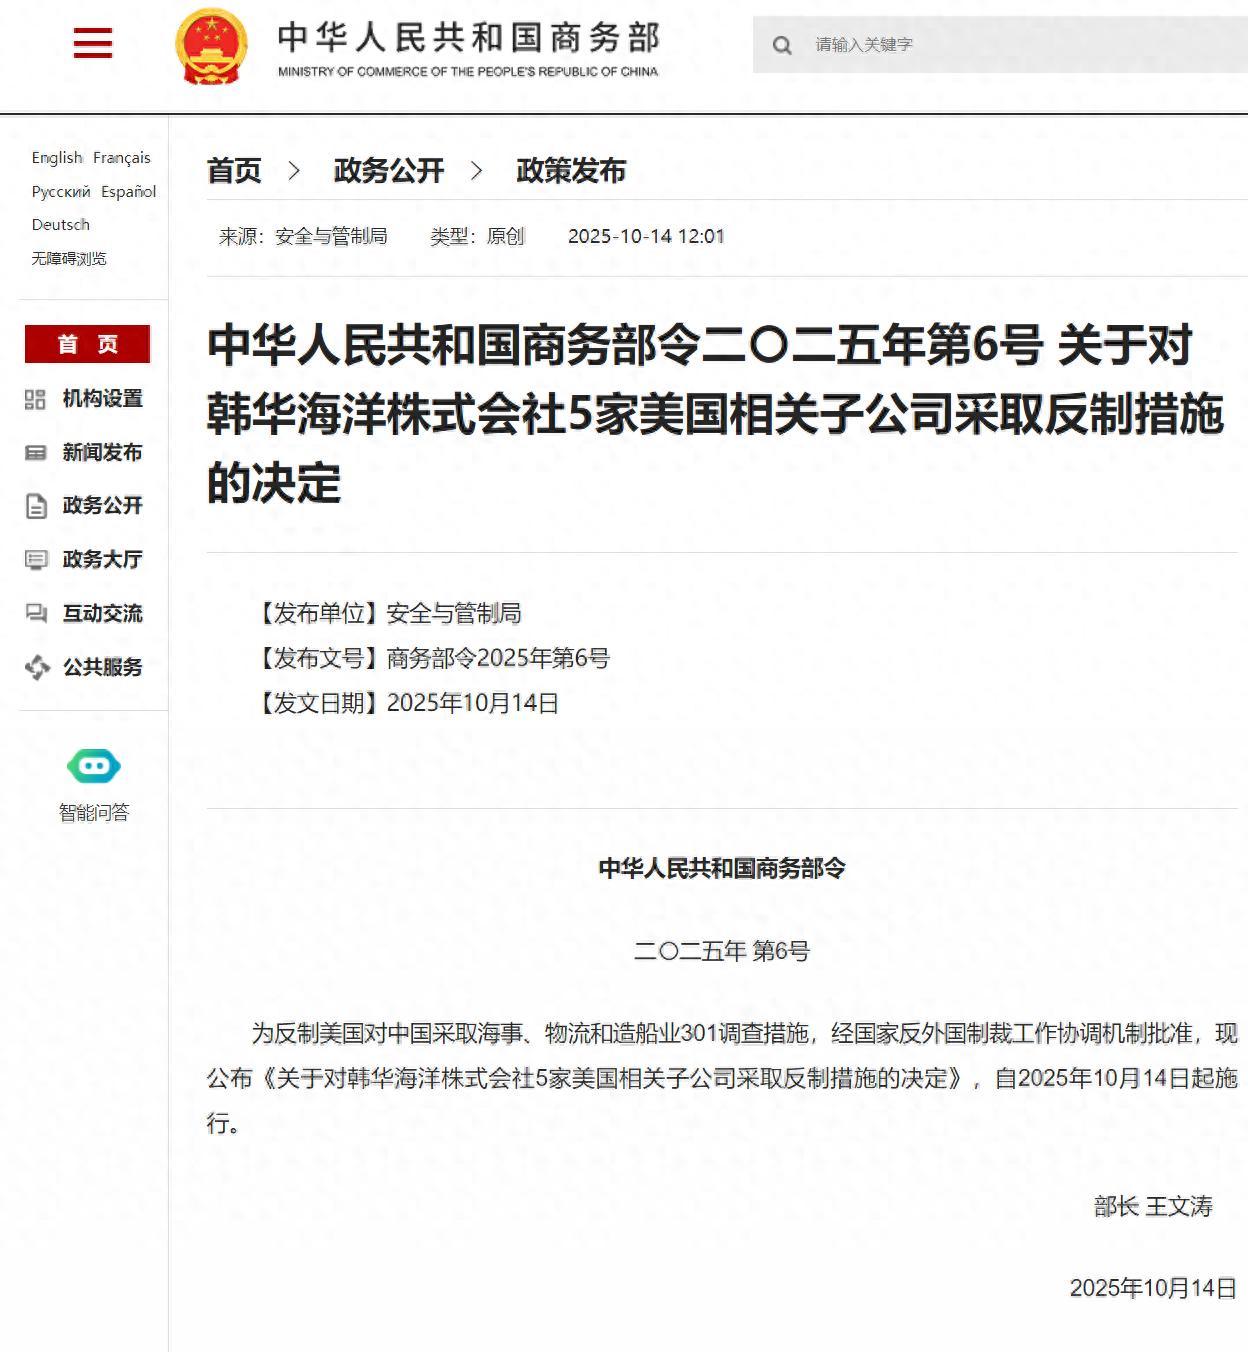Click the source text 来源：安全与管制局

tap(303, 237)
